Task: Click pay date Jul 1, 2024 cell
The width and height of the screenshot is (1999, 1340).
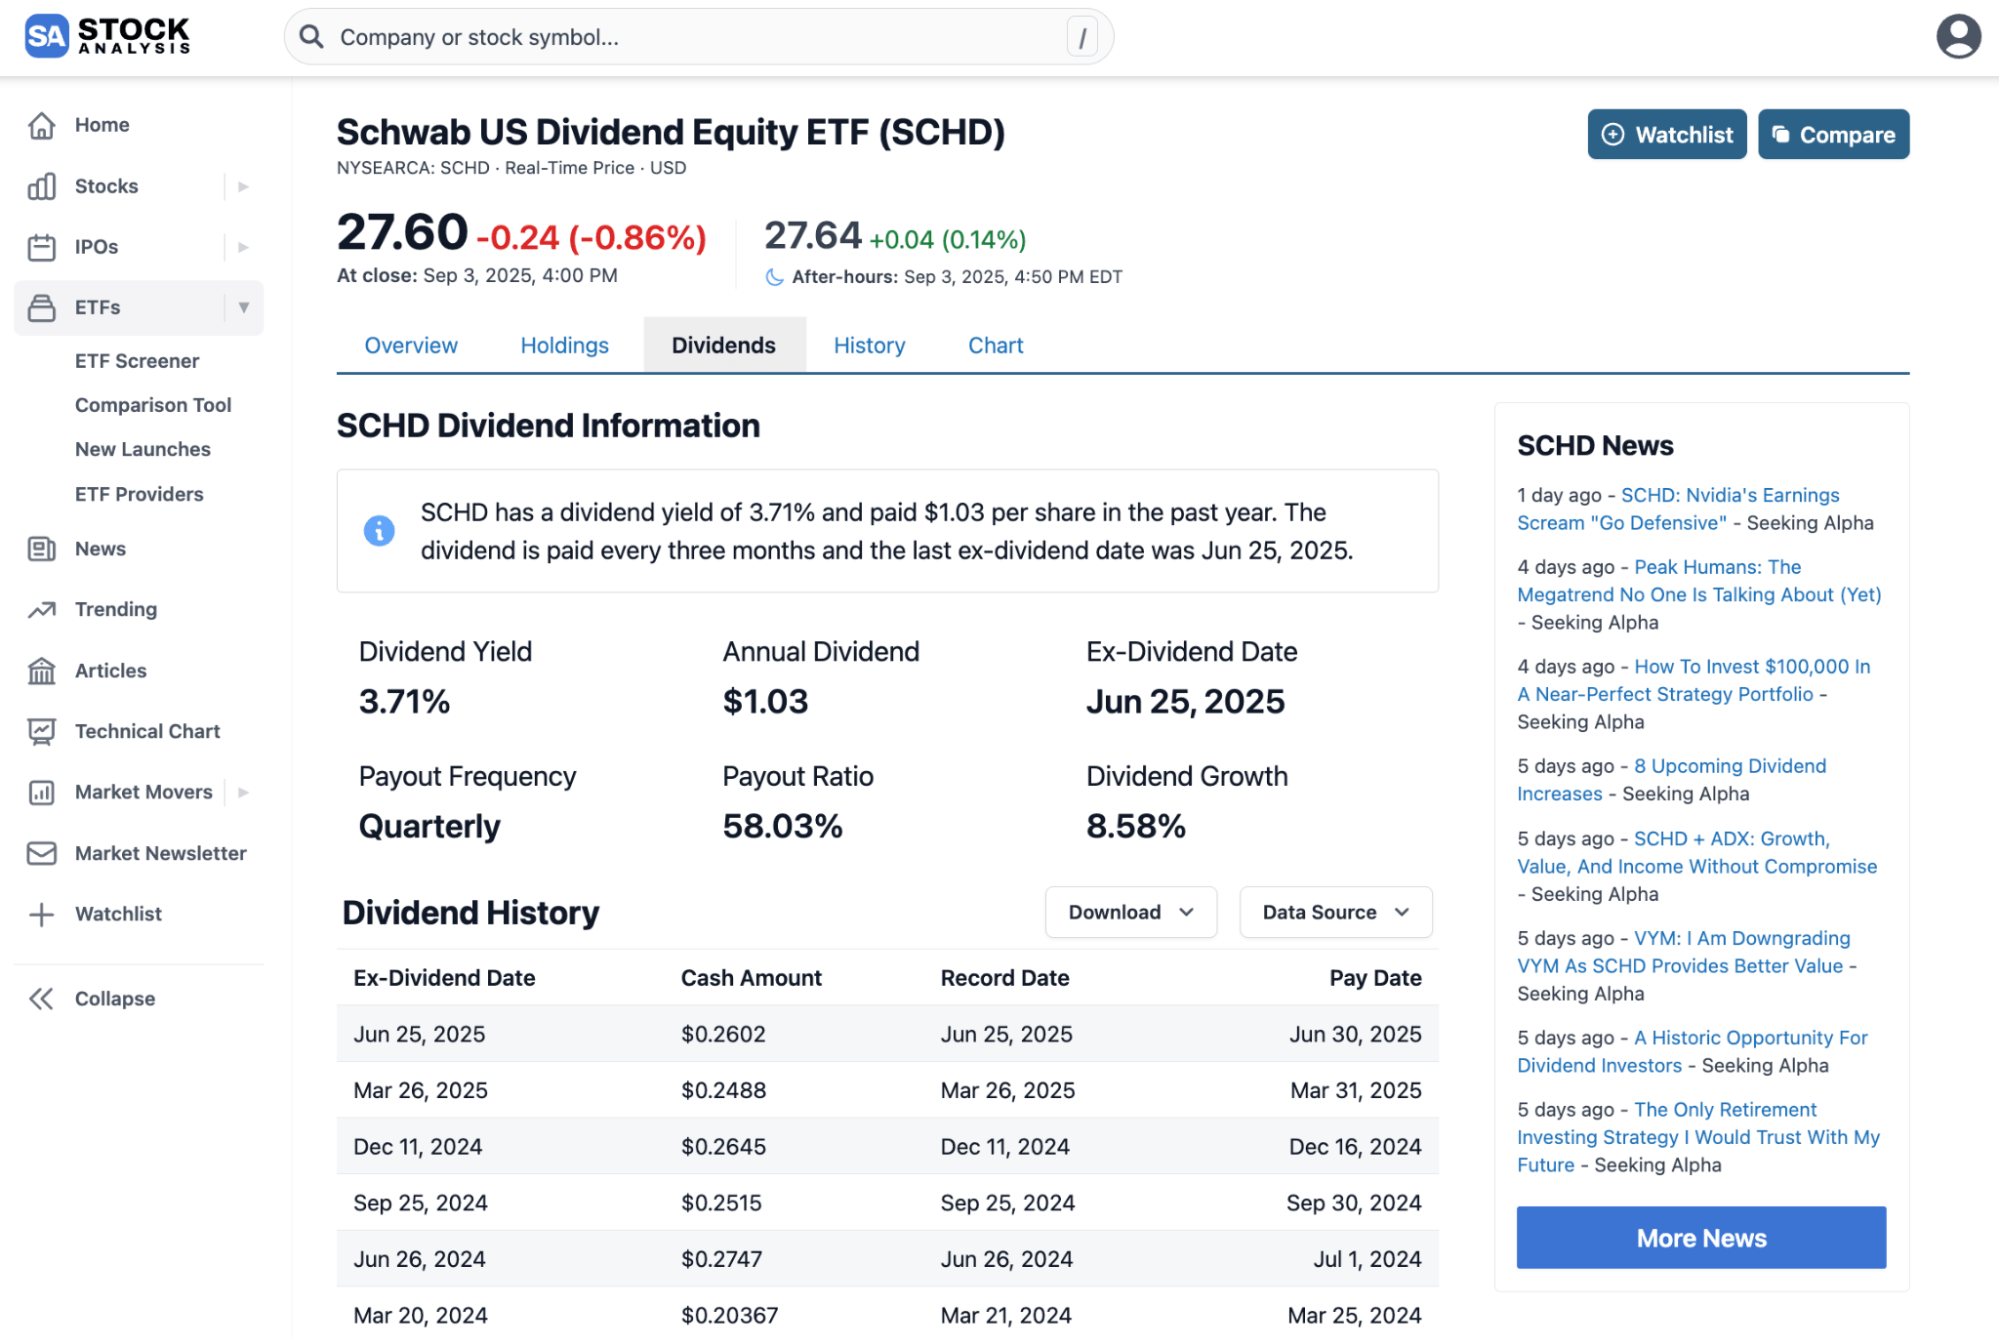Action: click(x=1367, y=1259)
